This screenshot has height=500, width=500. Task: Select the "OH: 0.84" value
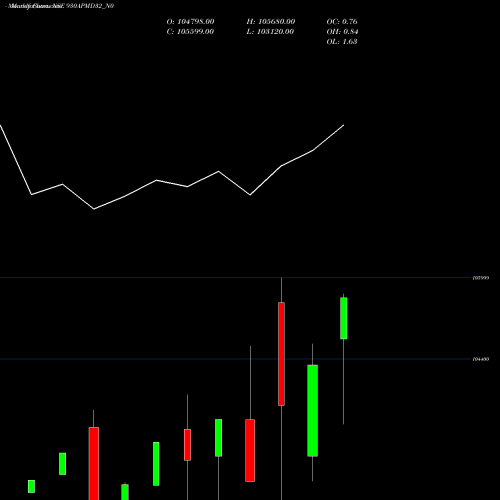342,32
